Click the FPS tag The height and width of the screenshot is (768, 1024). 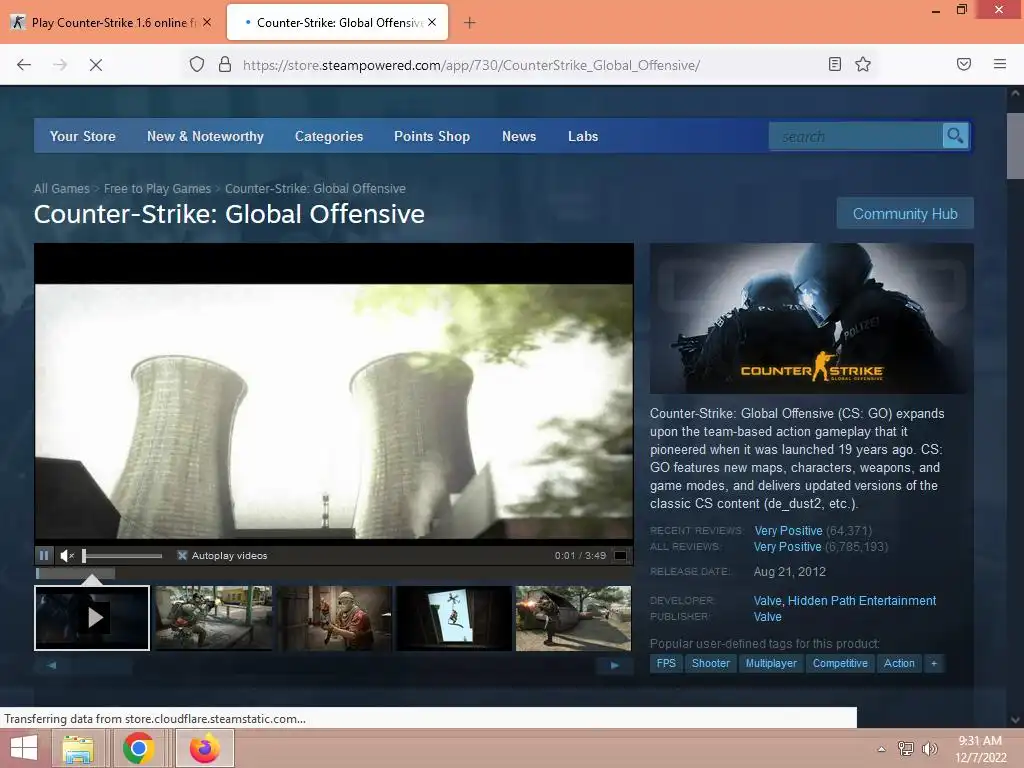coord(666,664)
